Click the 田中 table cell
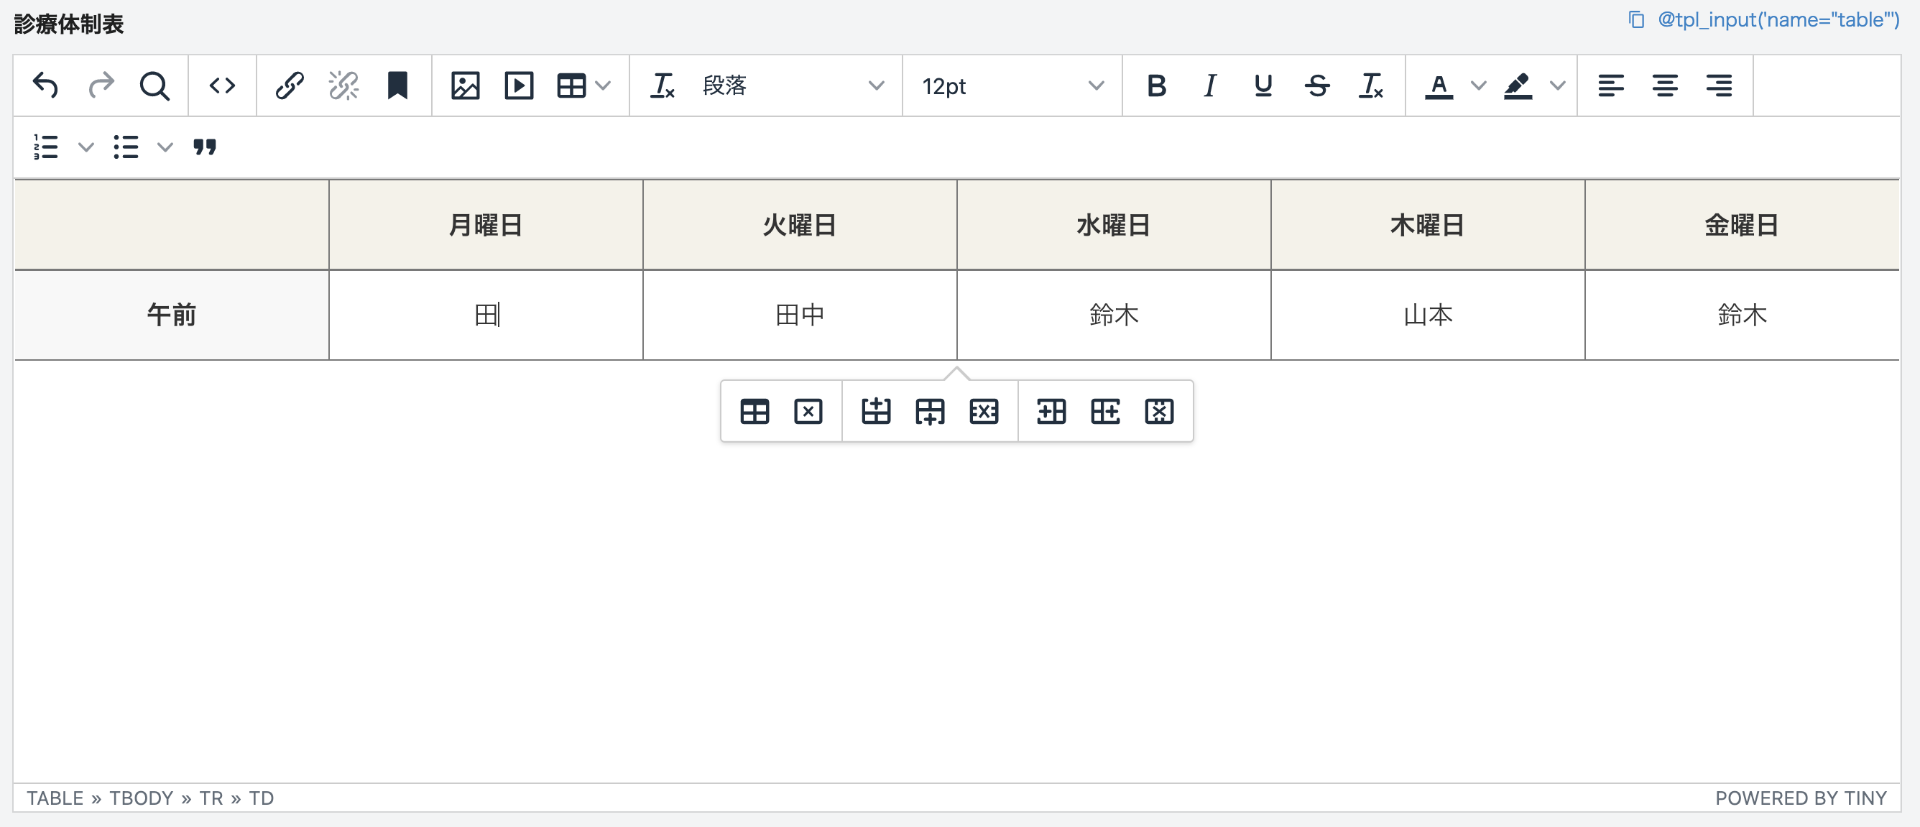 pos(800,315)
